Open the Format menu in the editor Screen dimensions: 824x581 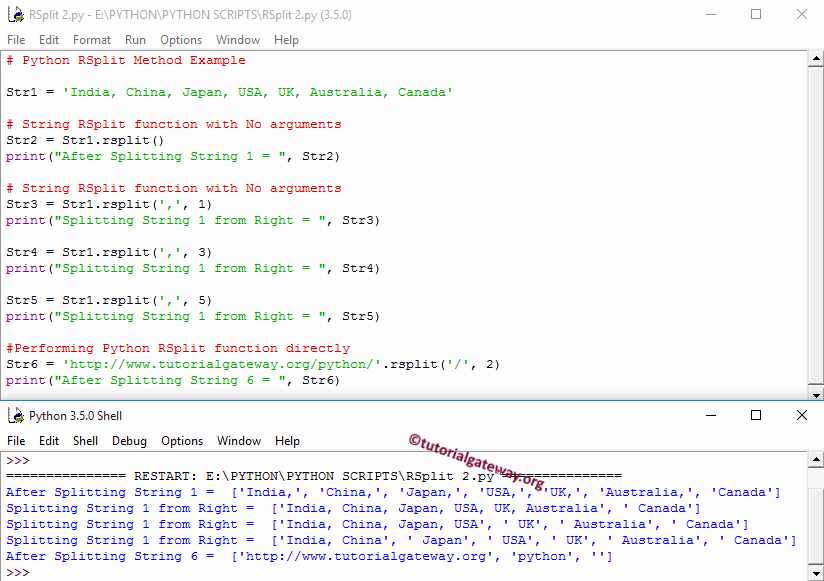(x=92, y=40)
